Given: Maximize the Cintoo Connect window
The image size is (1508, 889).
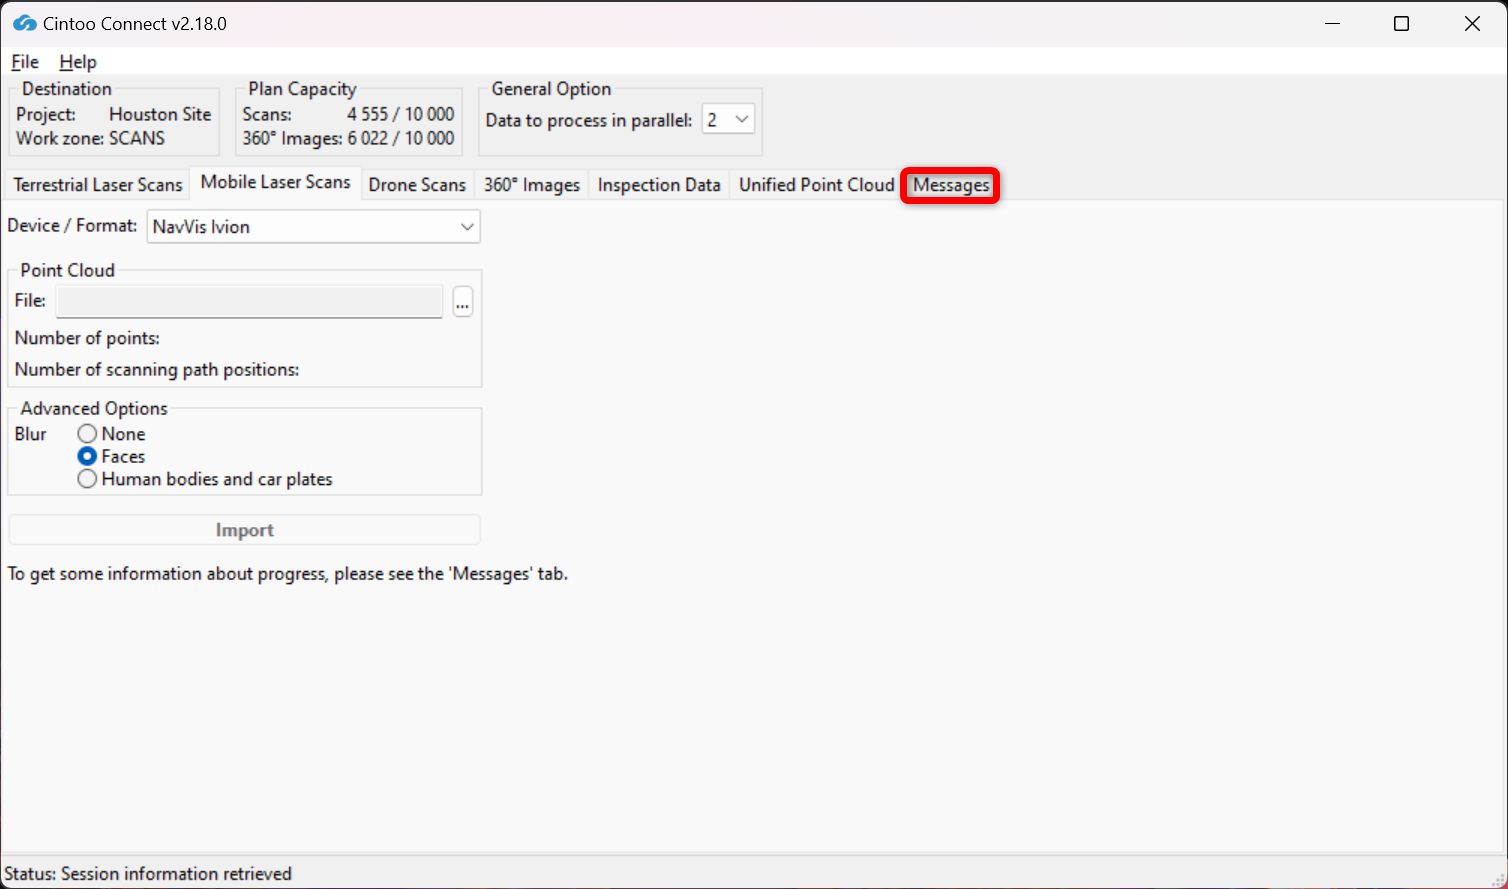Looking at the screenshot, I should pos(1402,23).
